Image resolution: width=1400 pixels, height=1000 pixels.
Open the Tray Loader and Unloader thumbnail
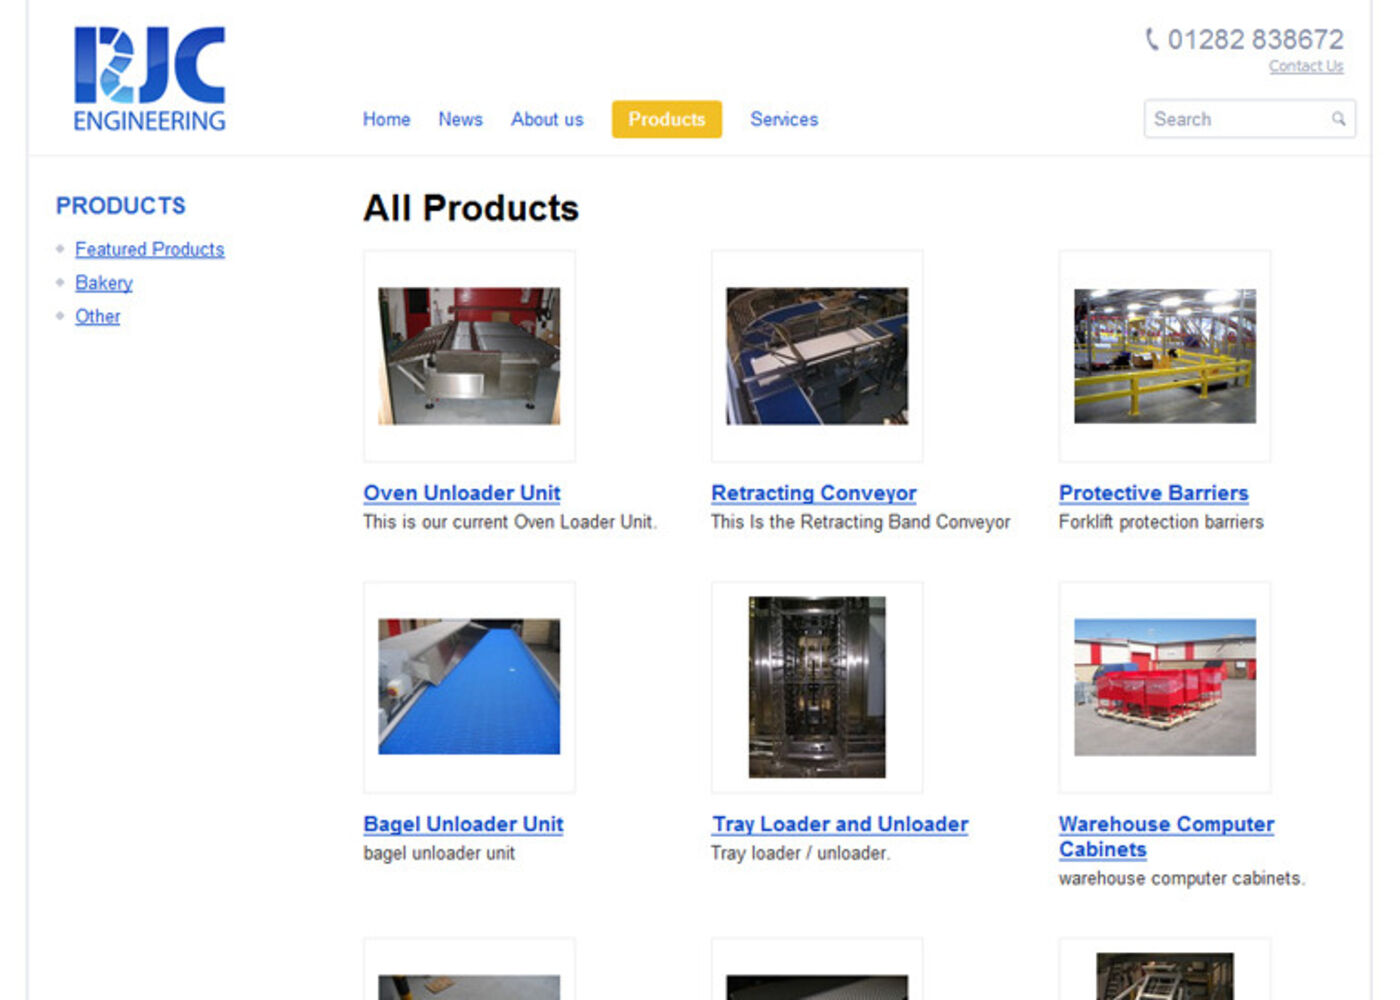click(x=816, y=685)
